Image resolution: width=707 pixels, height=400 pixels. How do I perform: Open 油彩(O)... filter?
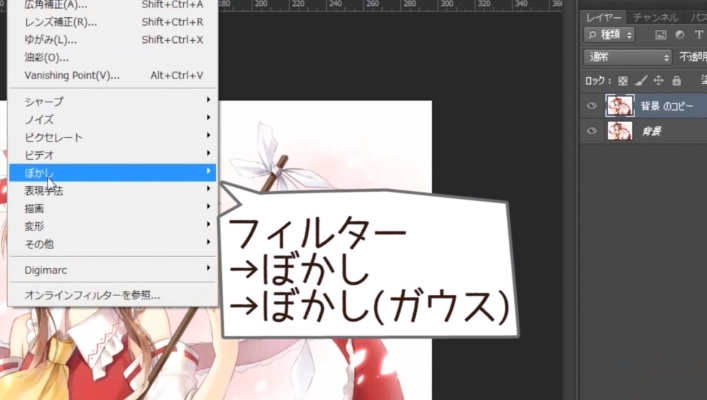point(113,58)
